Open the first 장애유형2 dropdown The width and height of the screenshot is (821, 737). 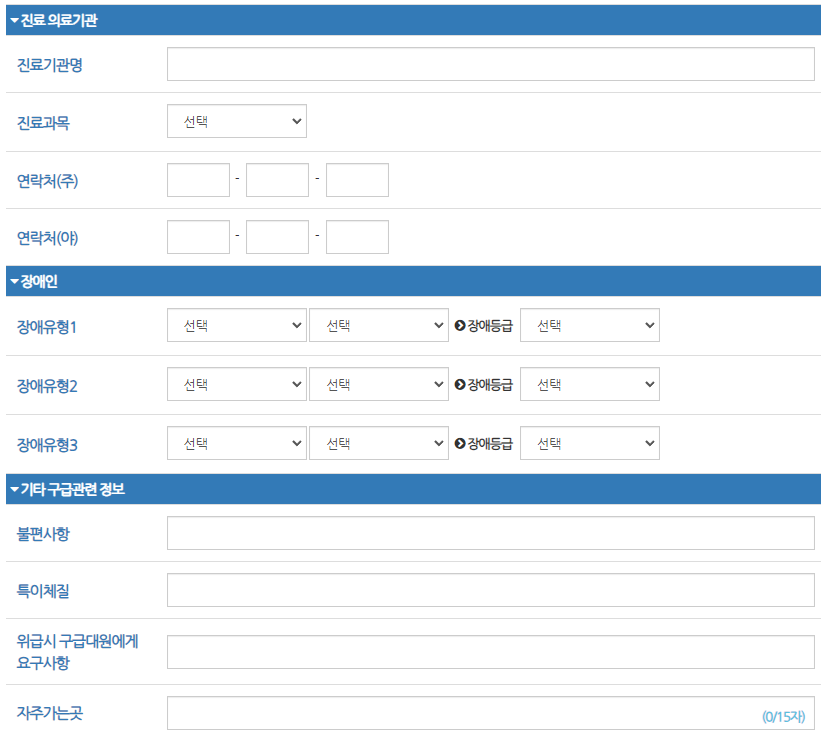(x=237, y=384)
